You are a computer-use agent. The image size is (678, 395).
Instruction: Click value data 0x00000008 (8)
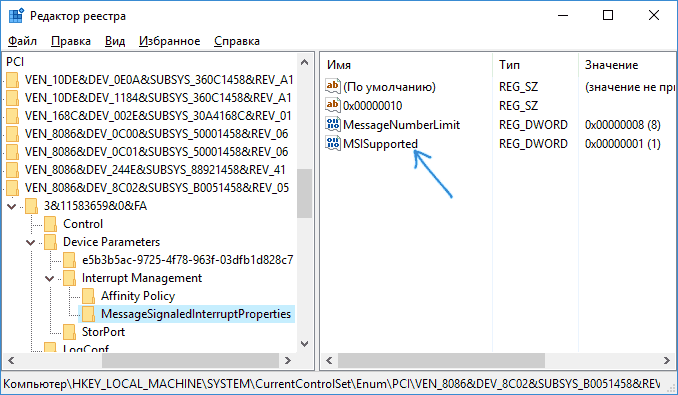pyautogui.click(x=623, y=124)
